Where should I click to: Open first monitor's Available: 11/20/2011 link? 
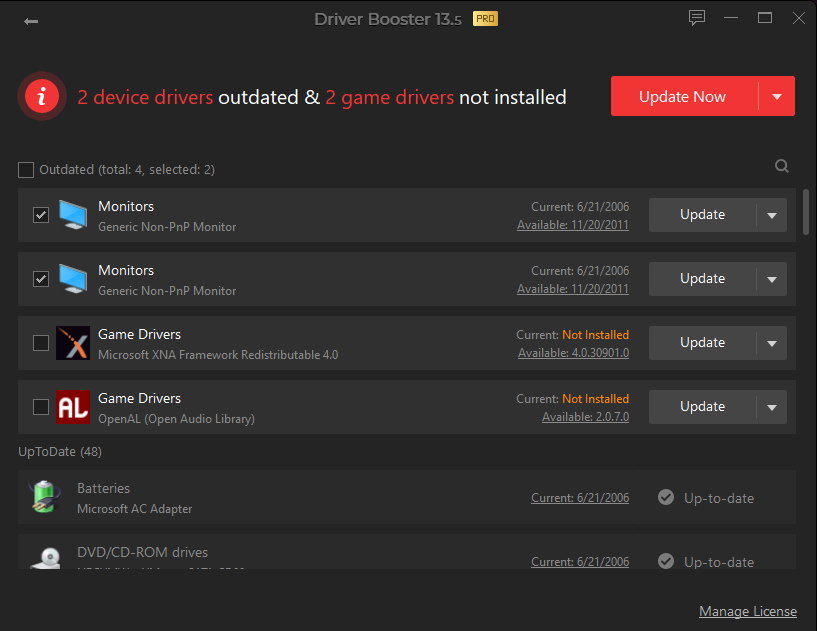coord(573,225)
